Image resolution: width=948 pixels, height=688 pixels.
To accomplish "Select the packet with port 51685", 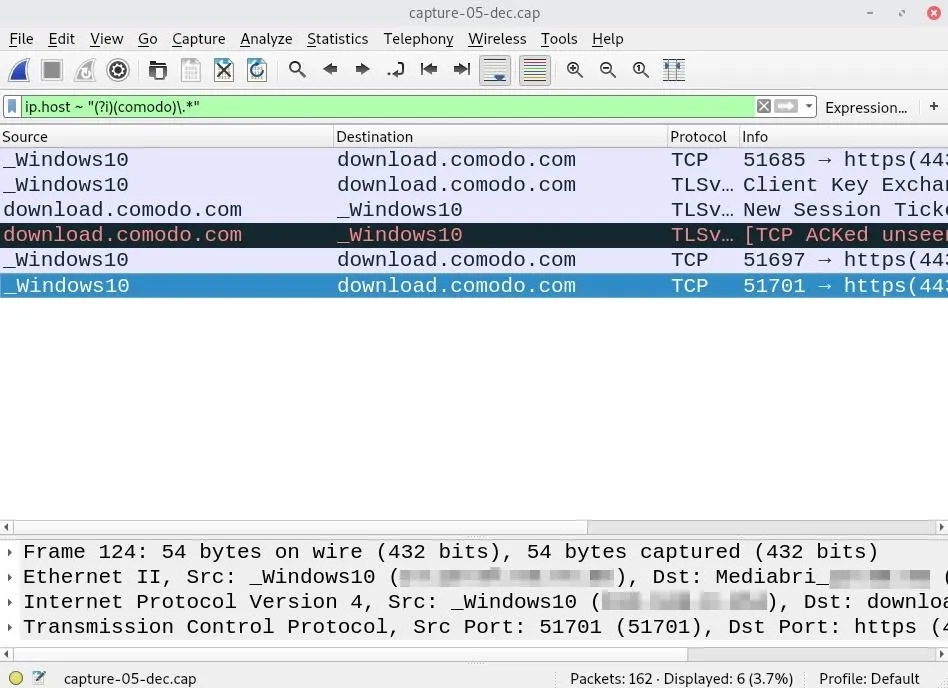I will coord(474,160).
